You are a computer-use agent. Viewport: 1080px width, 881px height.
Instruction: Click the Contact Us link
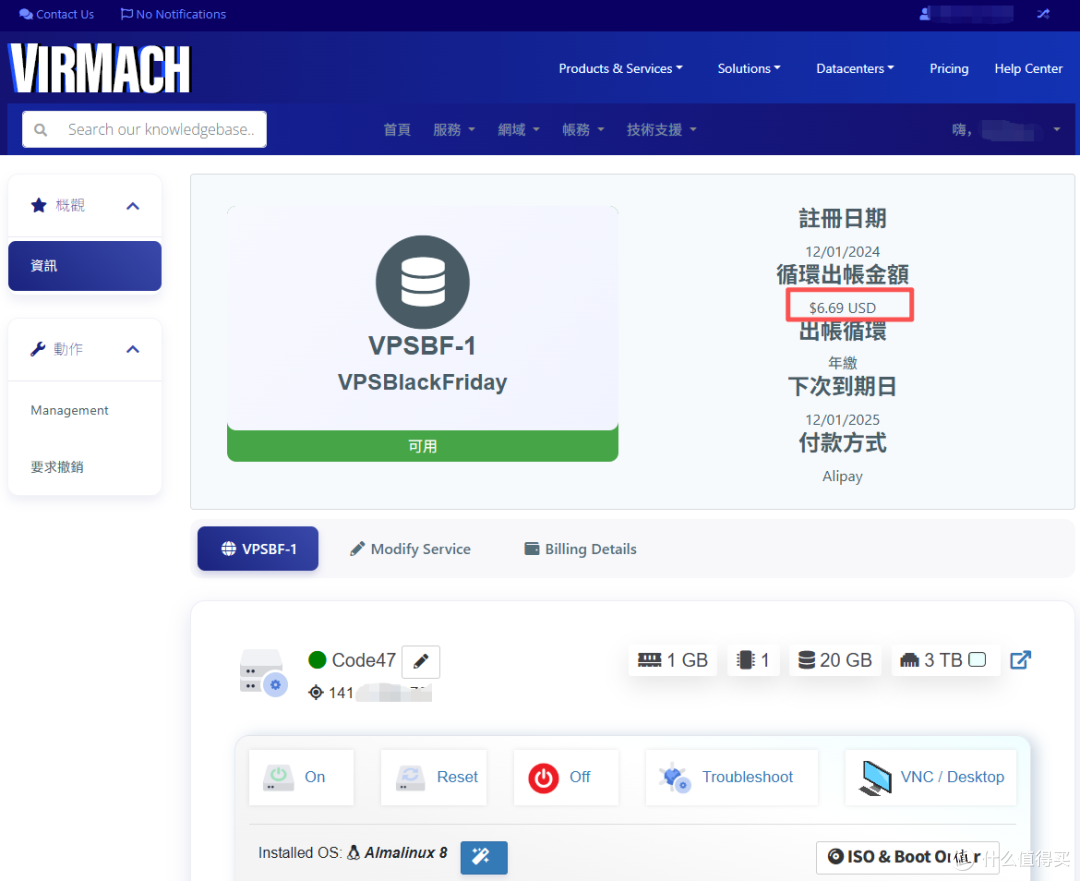click(x=65, y=14)
